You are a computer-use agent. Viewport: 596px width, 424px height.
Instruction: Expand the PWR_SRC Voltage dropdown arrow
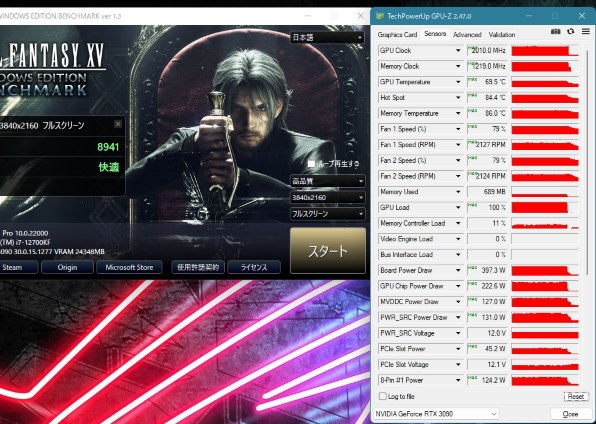(x=458, y=333)
